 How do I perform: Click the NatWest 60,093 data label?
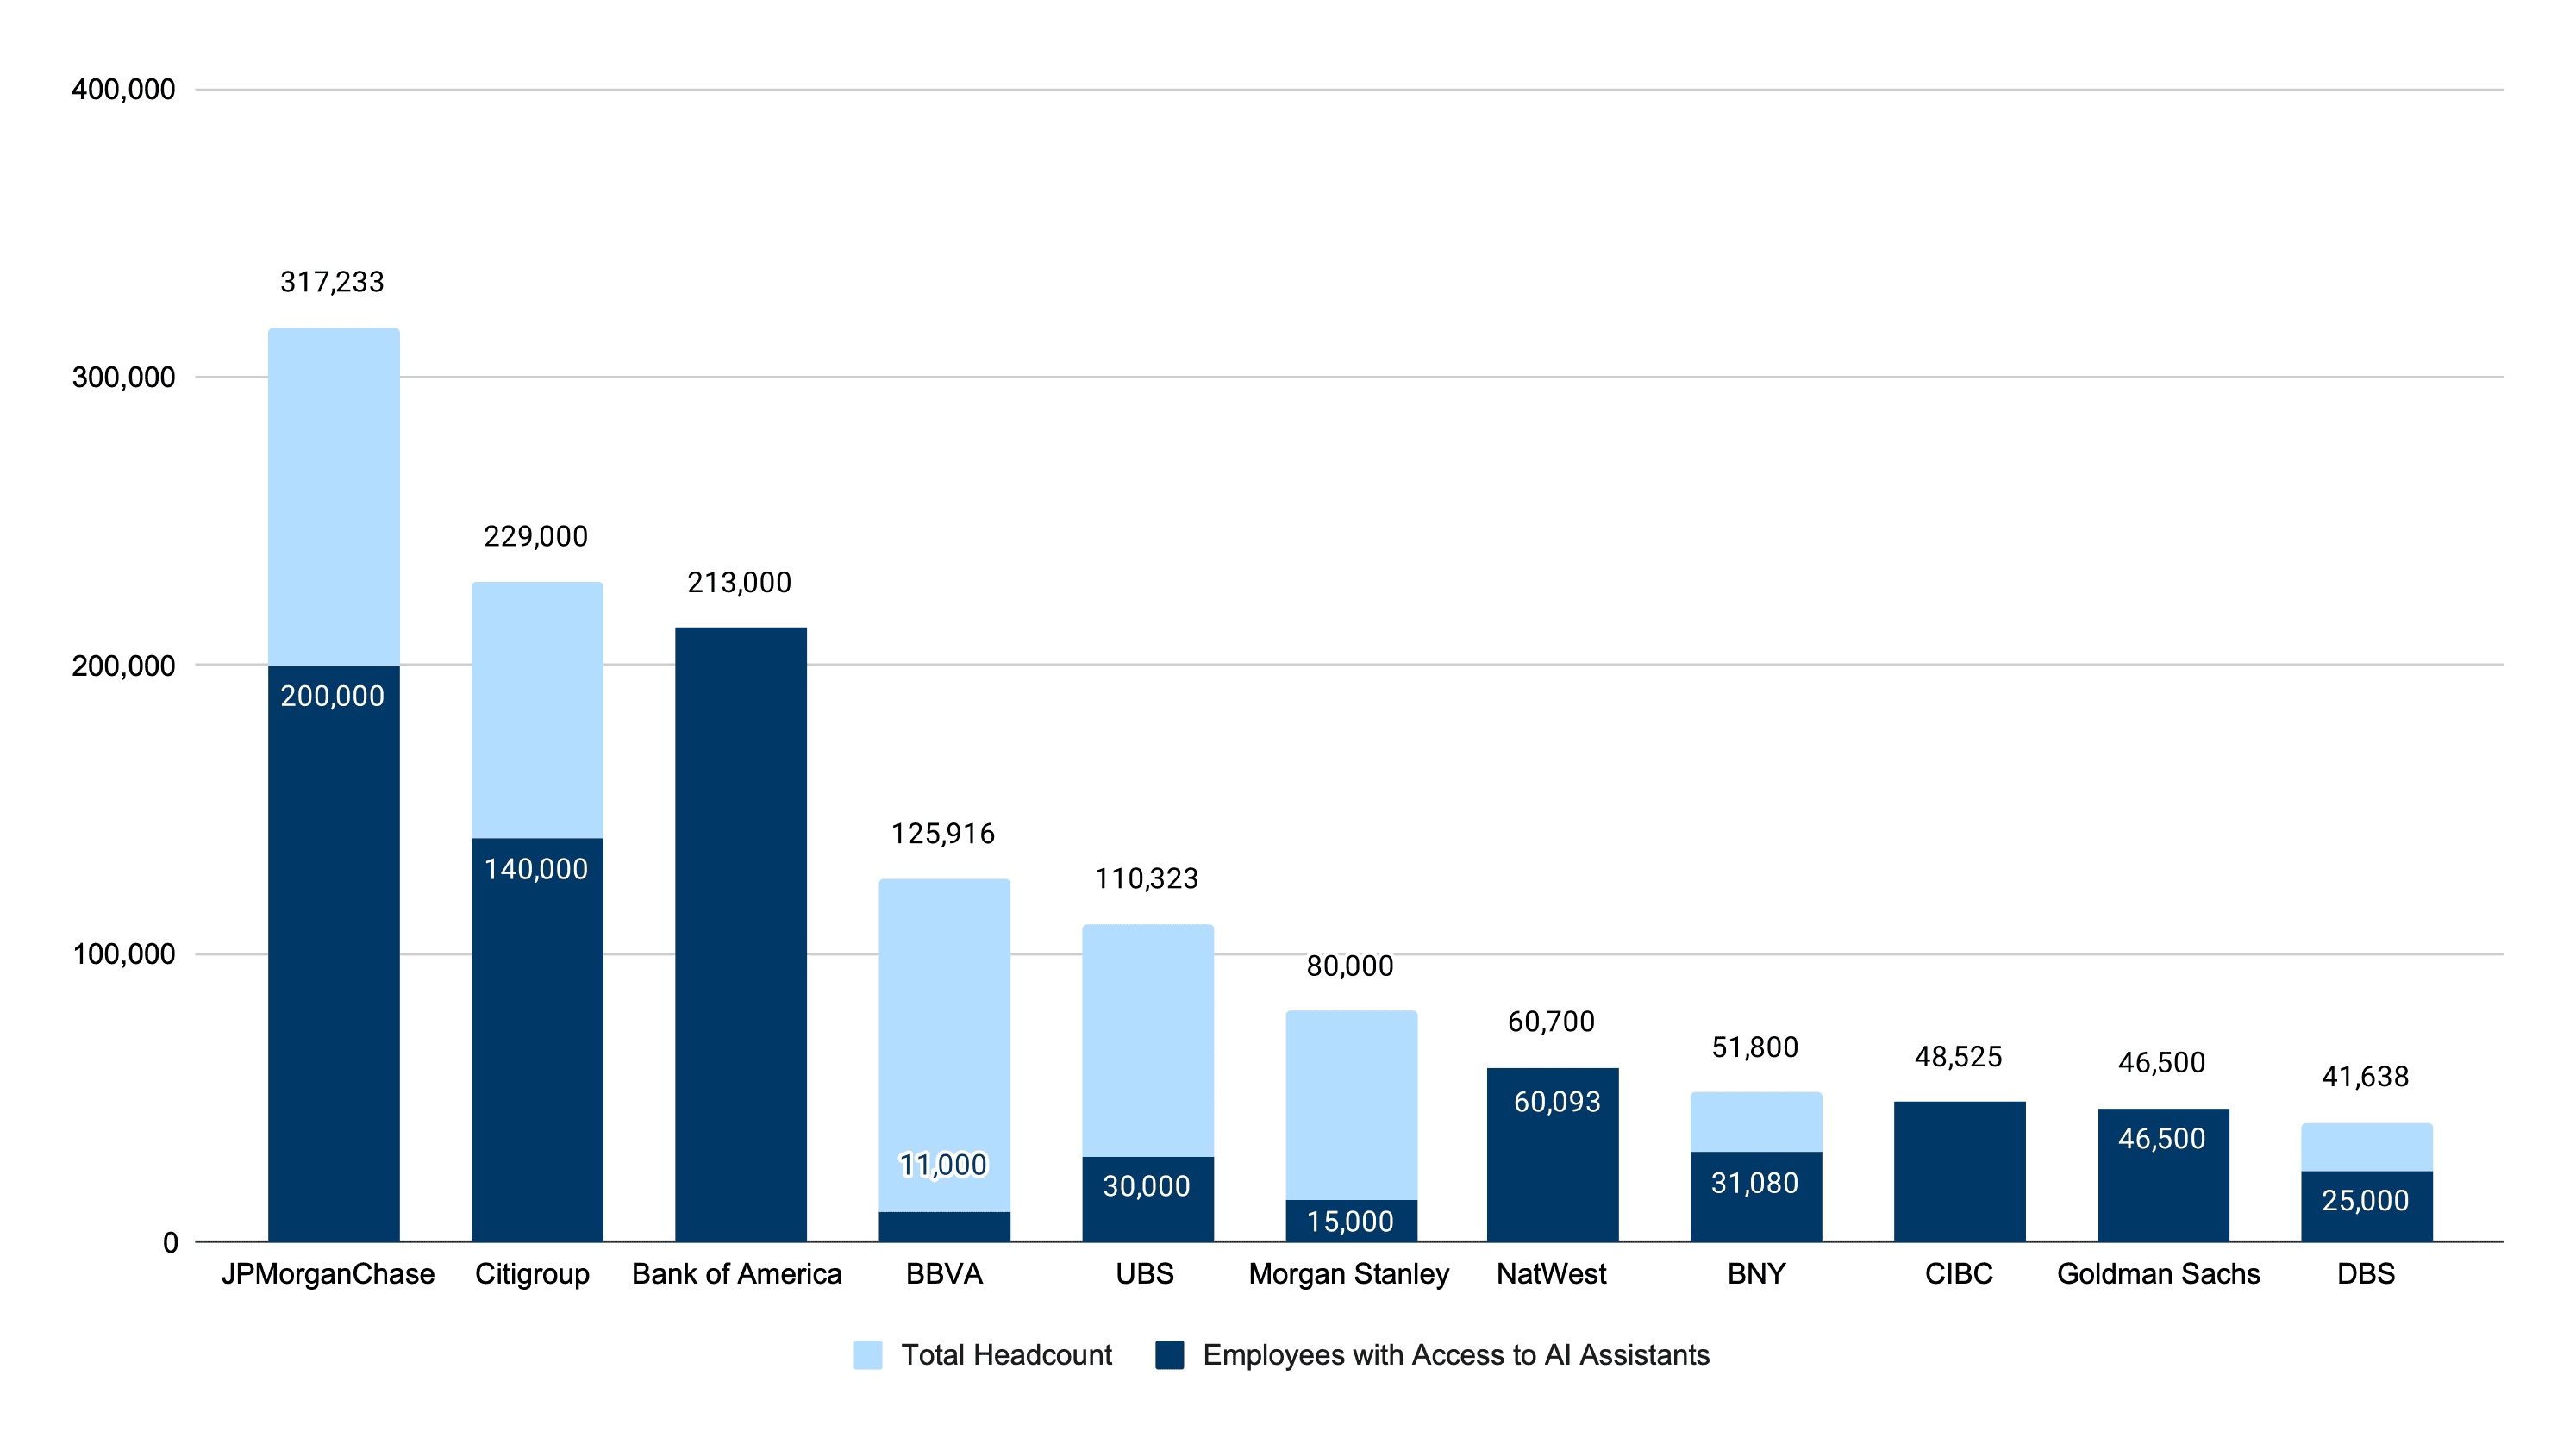point(1557,1102)
